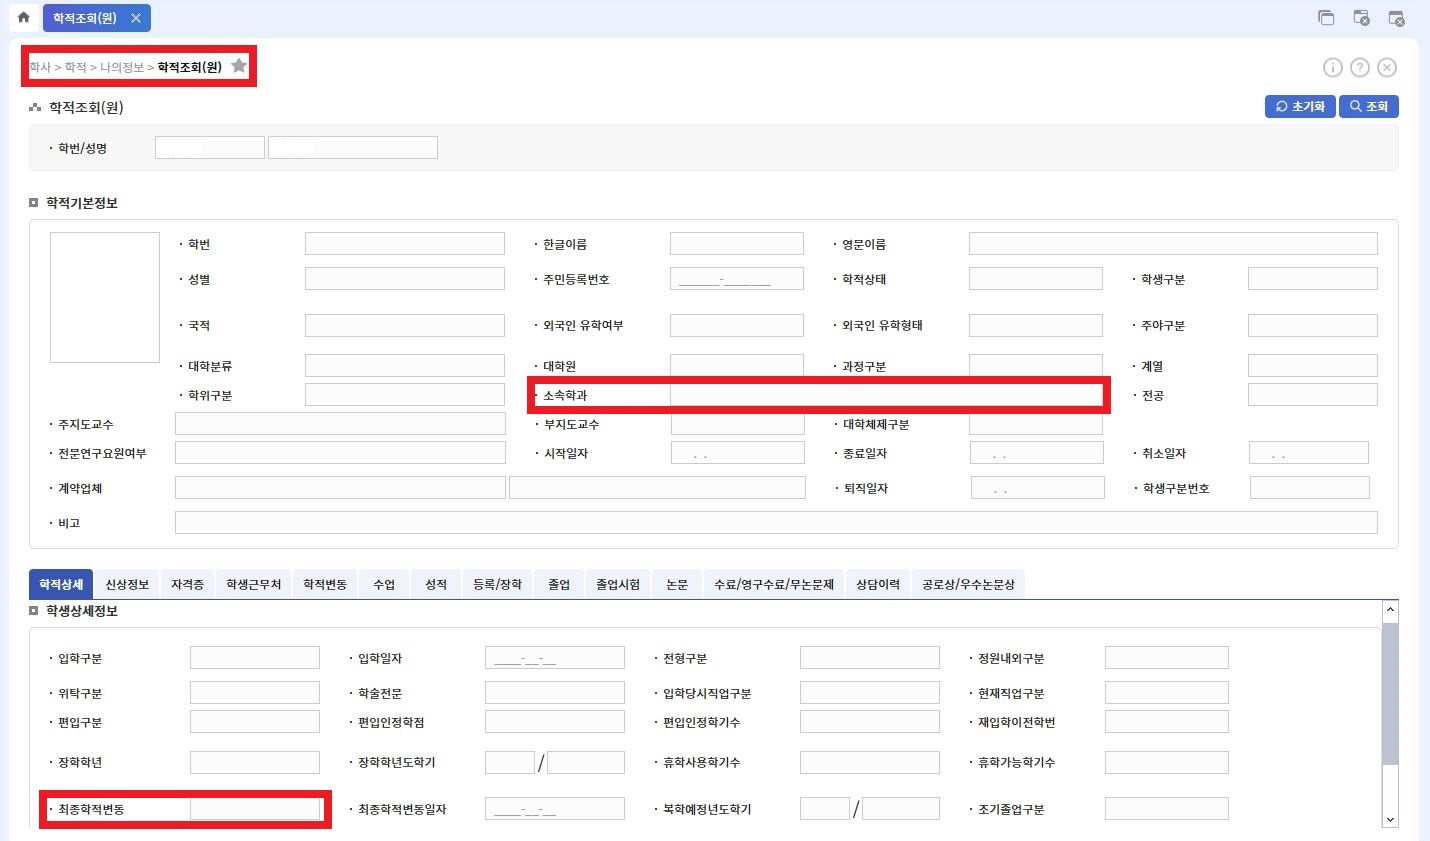Go to the 등록/장학 tab
The height and width of the screenshot is (841, 1430).
pyautogui.click(x=497, y=584)
